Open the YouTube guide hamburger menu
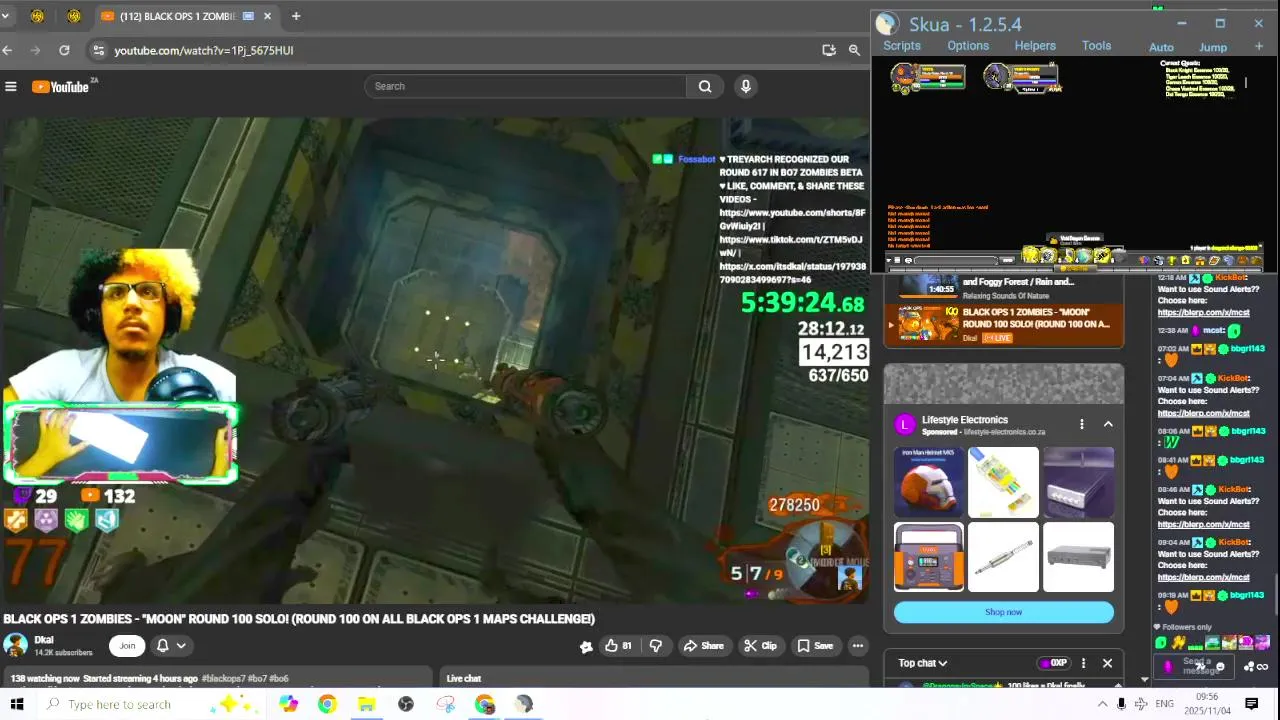 click(x=11, y=86)
